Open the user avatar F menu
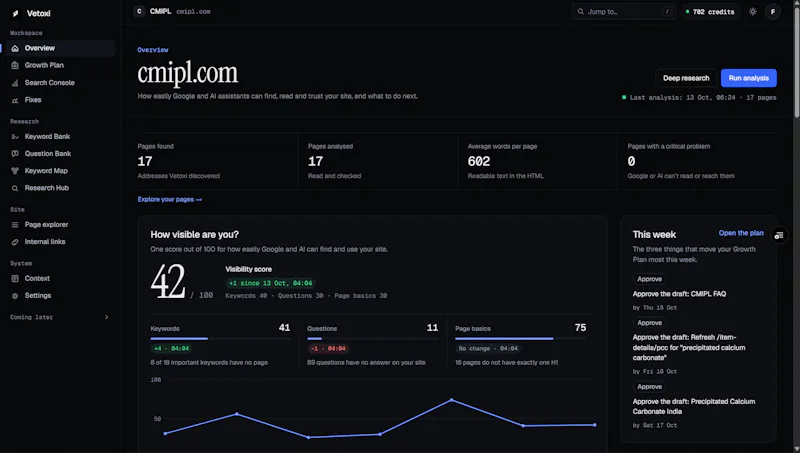800x453 pixels. click(x=773, y=11)
